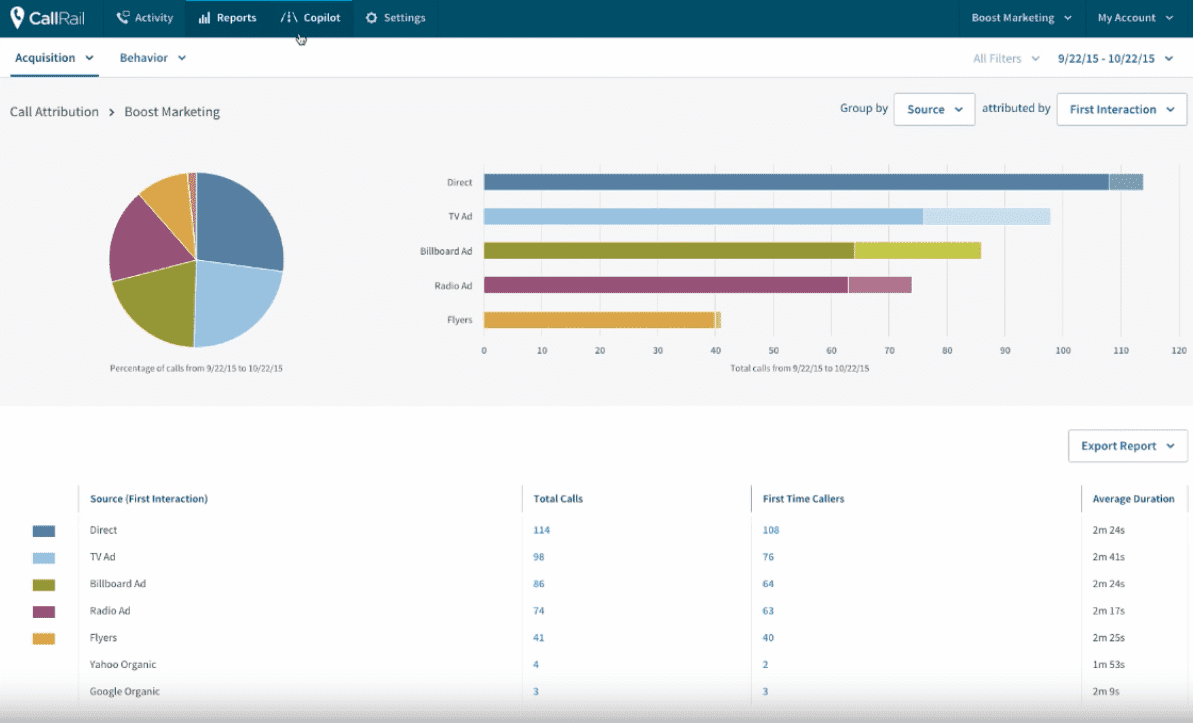Image resolution: width=1193 pixels, height=723 pixels.
Task: Click the Copilot road icon
Action: click(288, 18)
